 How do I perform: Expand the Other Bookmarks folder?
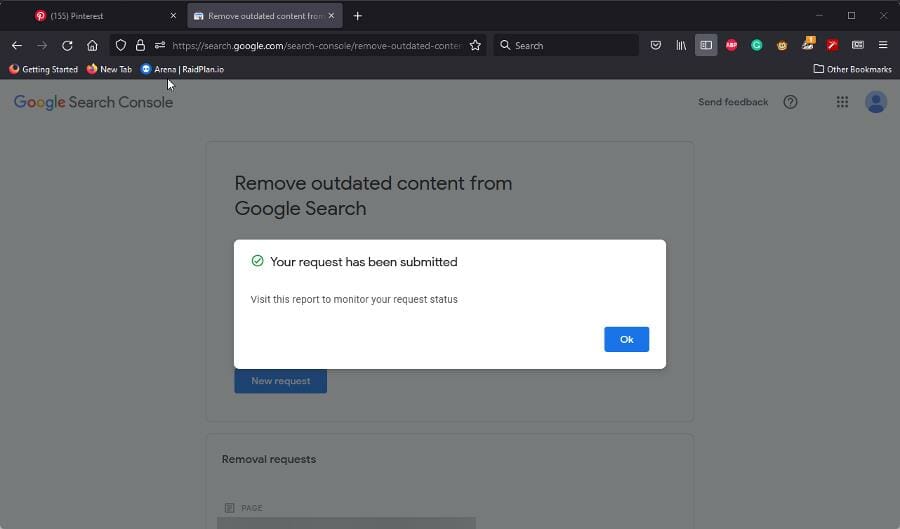click(x=852, y=69)
